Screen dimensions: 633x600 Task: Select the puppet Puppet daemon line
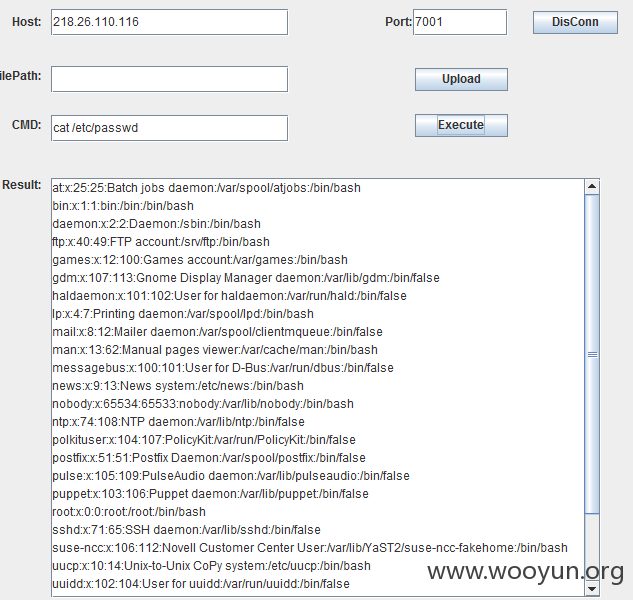(x=210, y=494)
